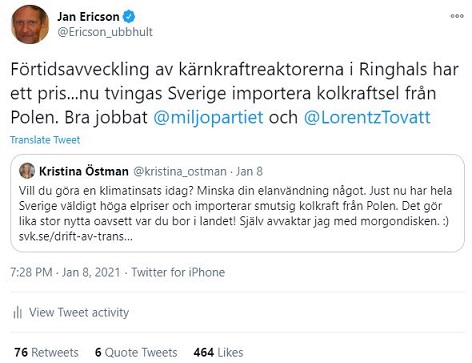Image resolution: width=472 pixels, height=363 pixels.
Task: Open the three-dot more options menu
Action: [x=457, y=16]
